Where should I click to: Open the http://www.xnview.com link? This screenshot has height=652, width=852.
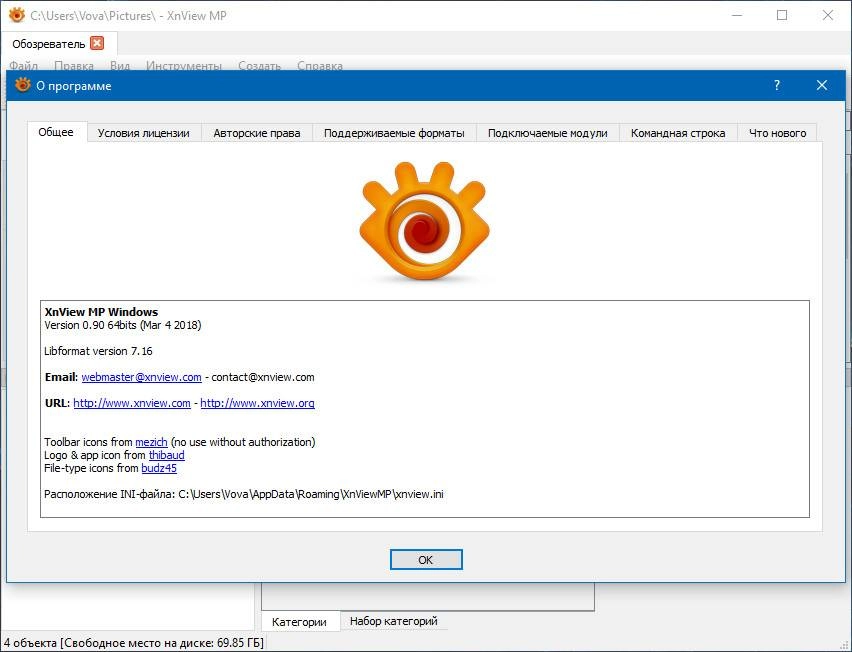(131, 403)
